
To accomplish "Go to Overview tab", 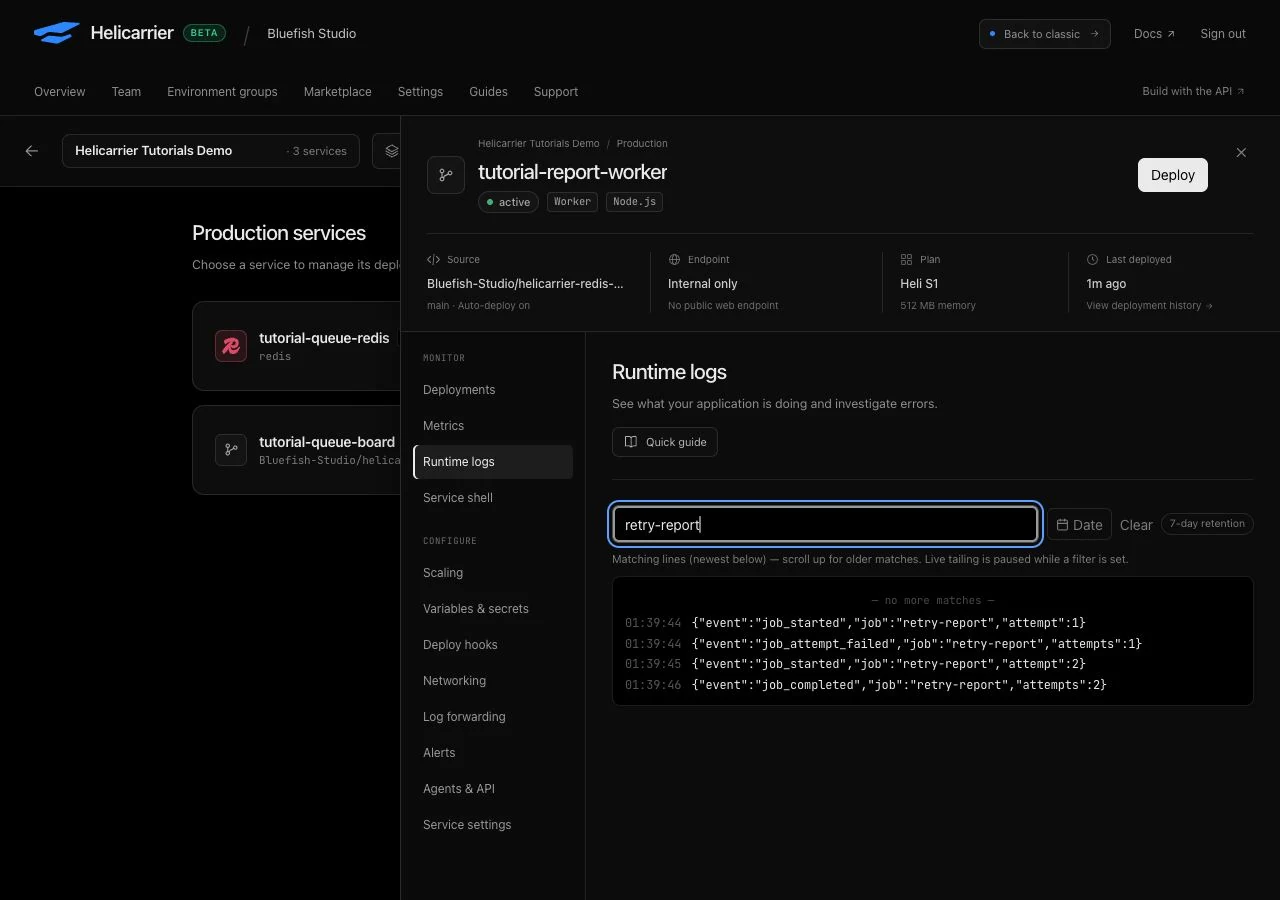I will 60,92.
